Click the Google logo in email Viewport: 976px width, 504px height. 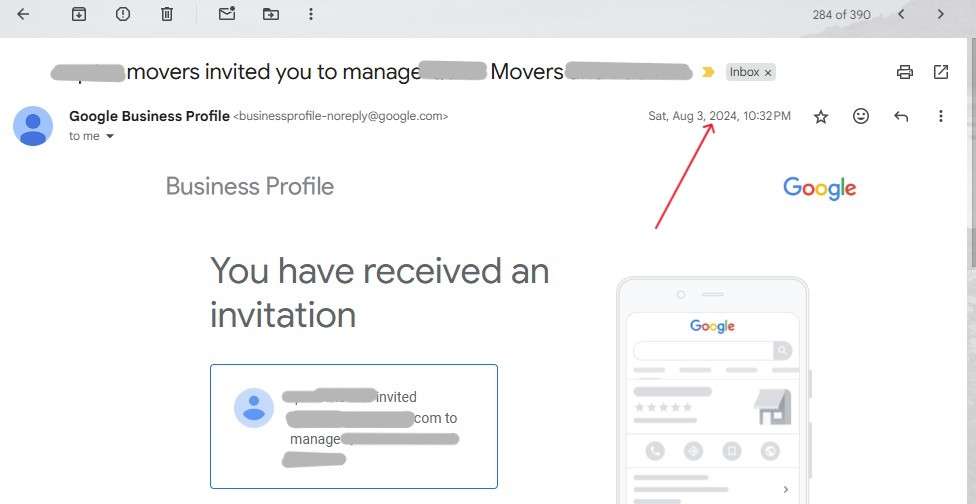(x=819, y=188)
